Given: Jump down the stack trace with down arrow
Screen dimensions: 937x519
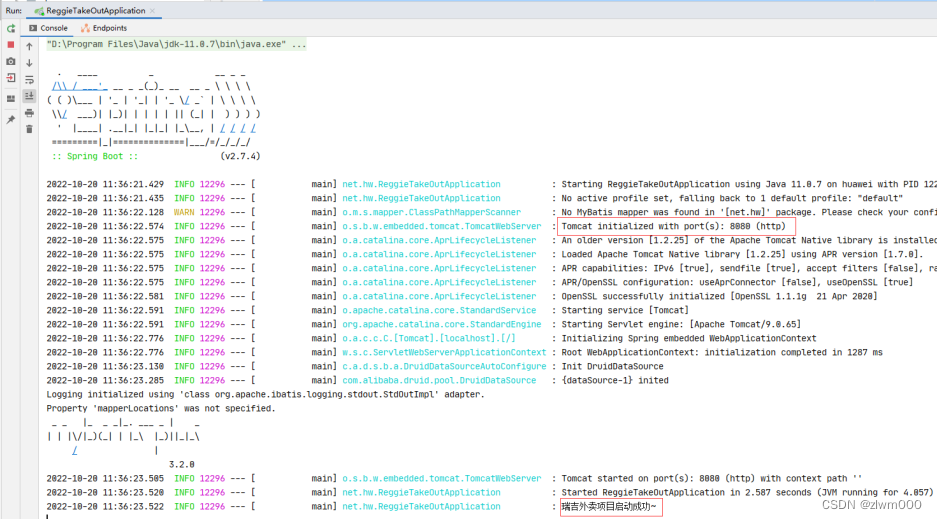Looking at the screenshot, I should 29,63.
